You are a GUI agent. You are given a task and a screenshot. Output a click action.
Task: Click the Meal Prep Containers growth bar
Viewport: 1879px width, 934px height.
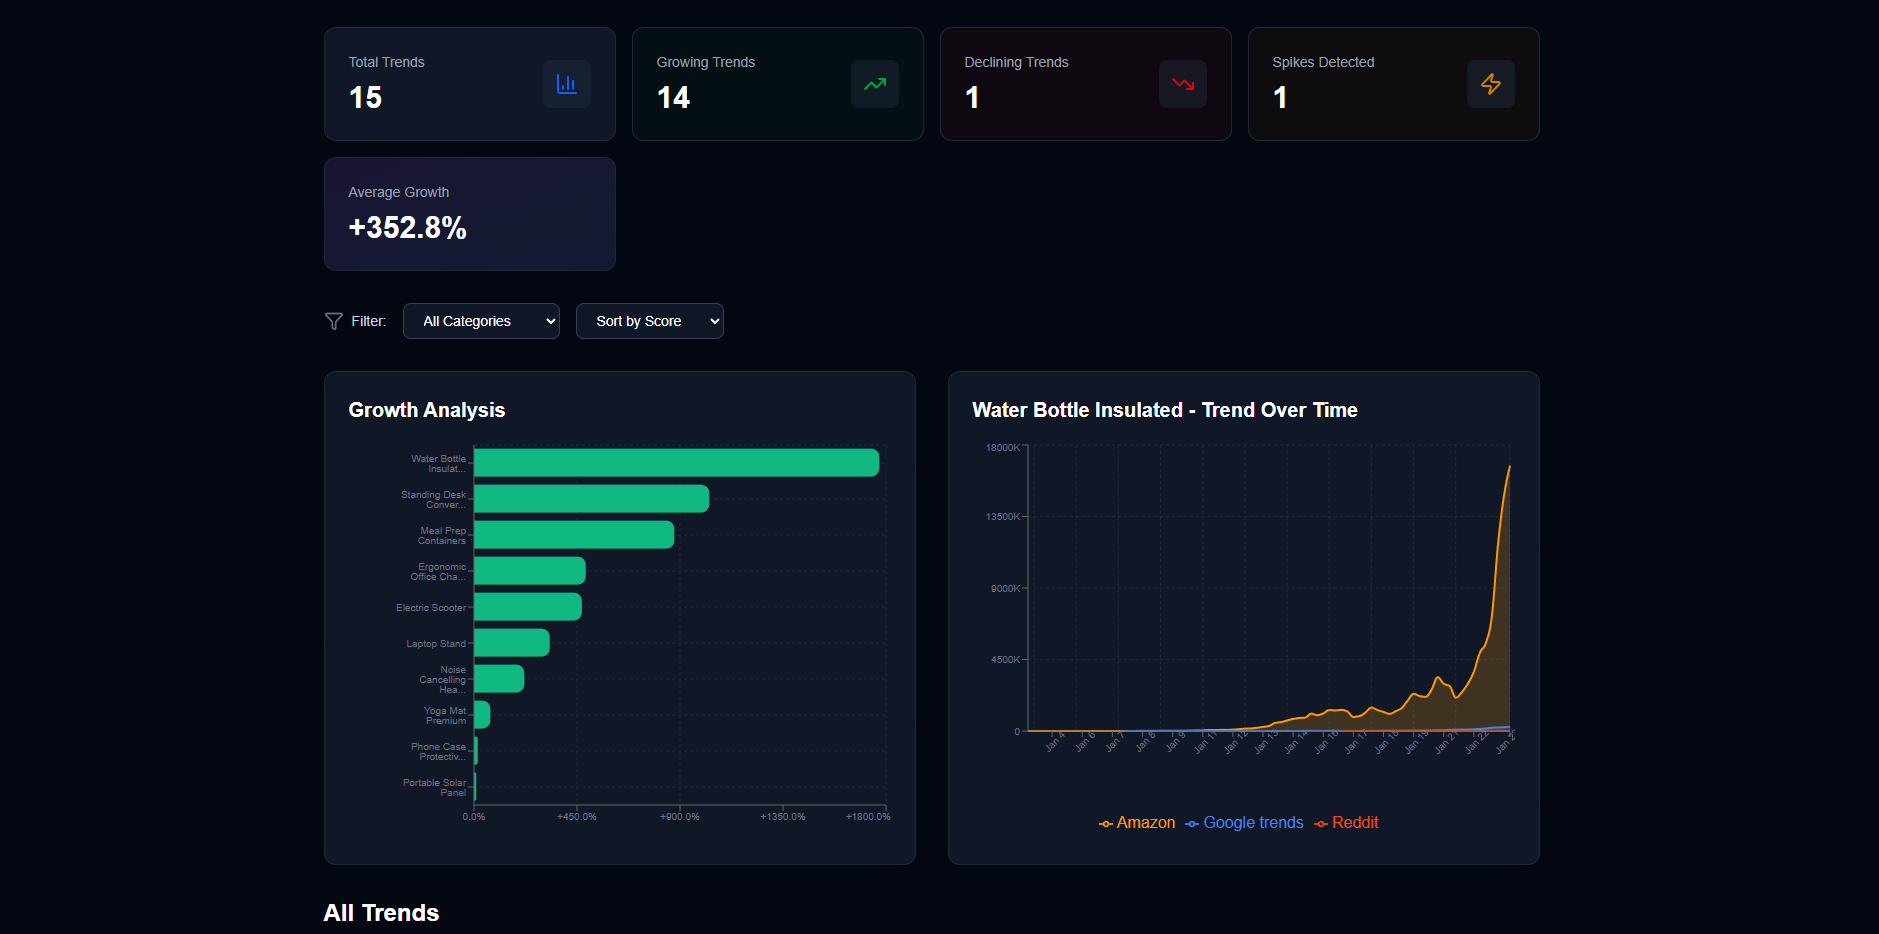coord(574,535)
